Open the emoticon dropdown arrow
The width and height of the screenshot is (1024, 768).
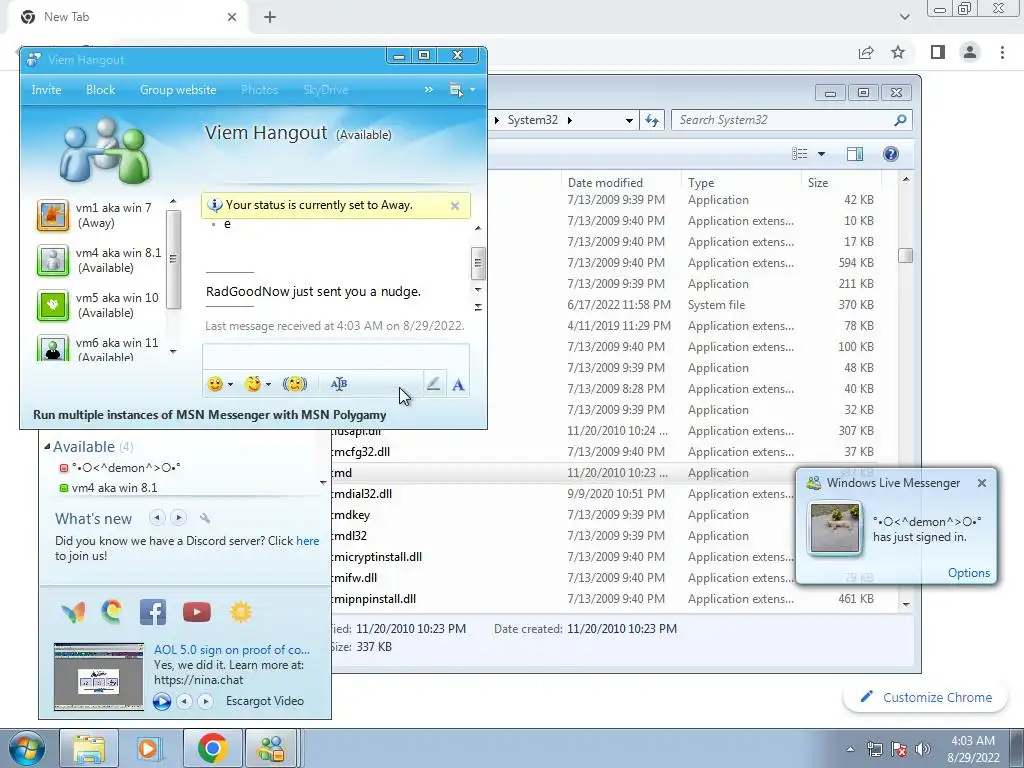tap(230, 385)
